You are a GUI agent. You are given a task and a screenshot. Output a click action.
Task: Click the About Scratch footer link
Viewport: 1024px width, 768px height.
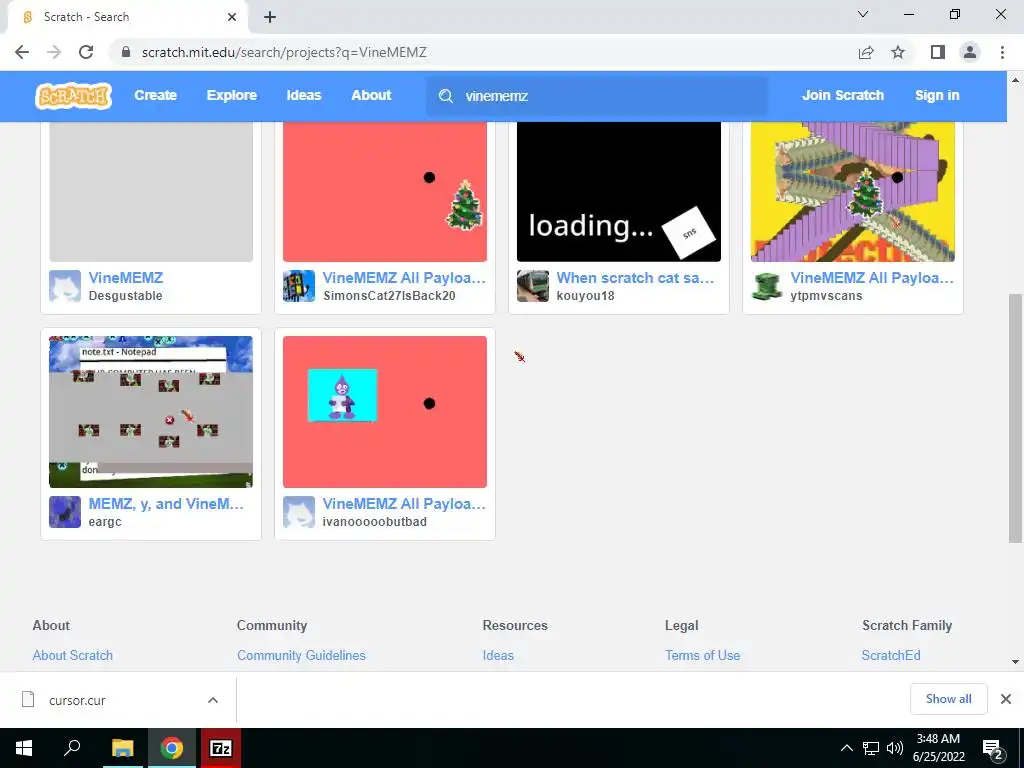click(72, 655)
